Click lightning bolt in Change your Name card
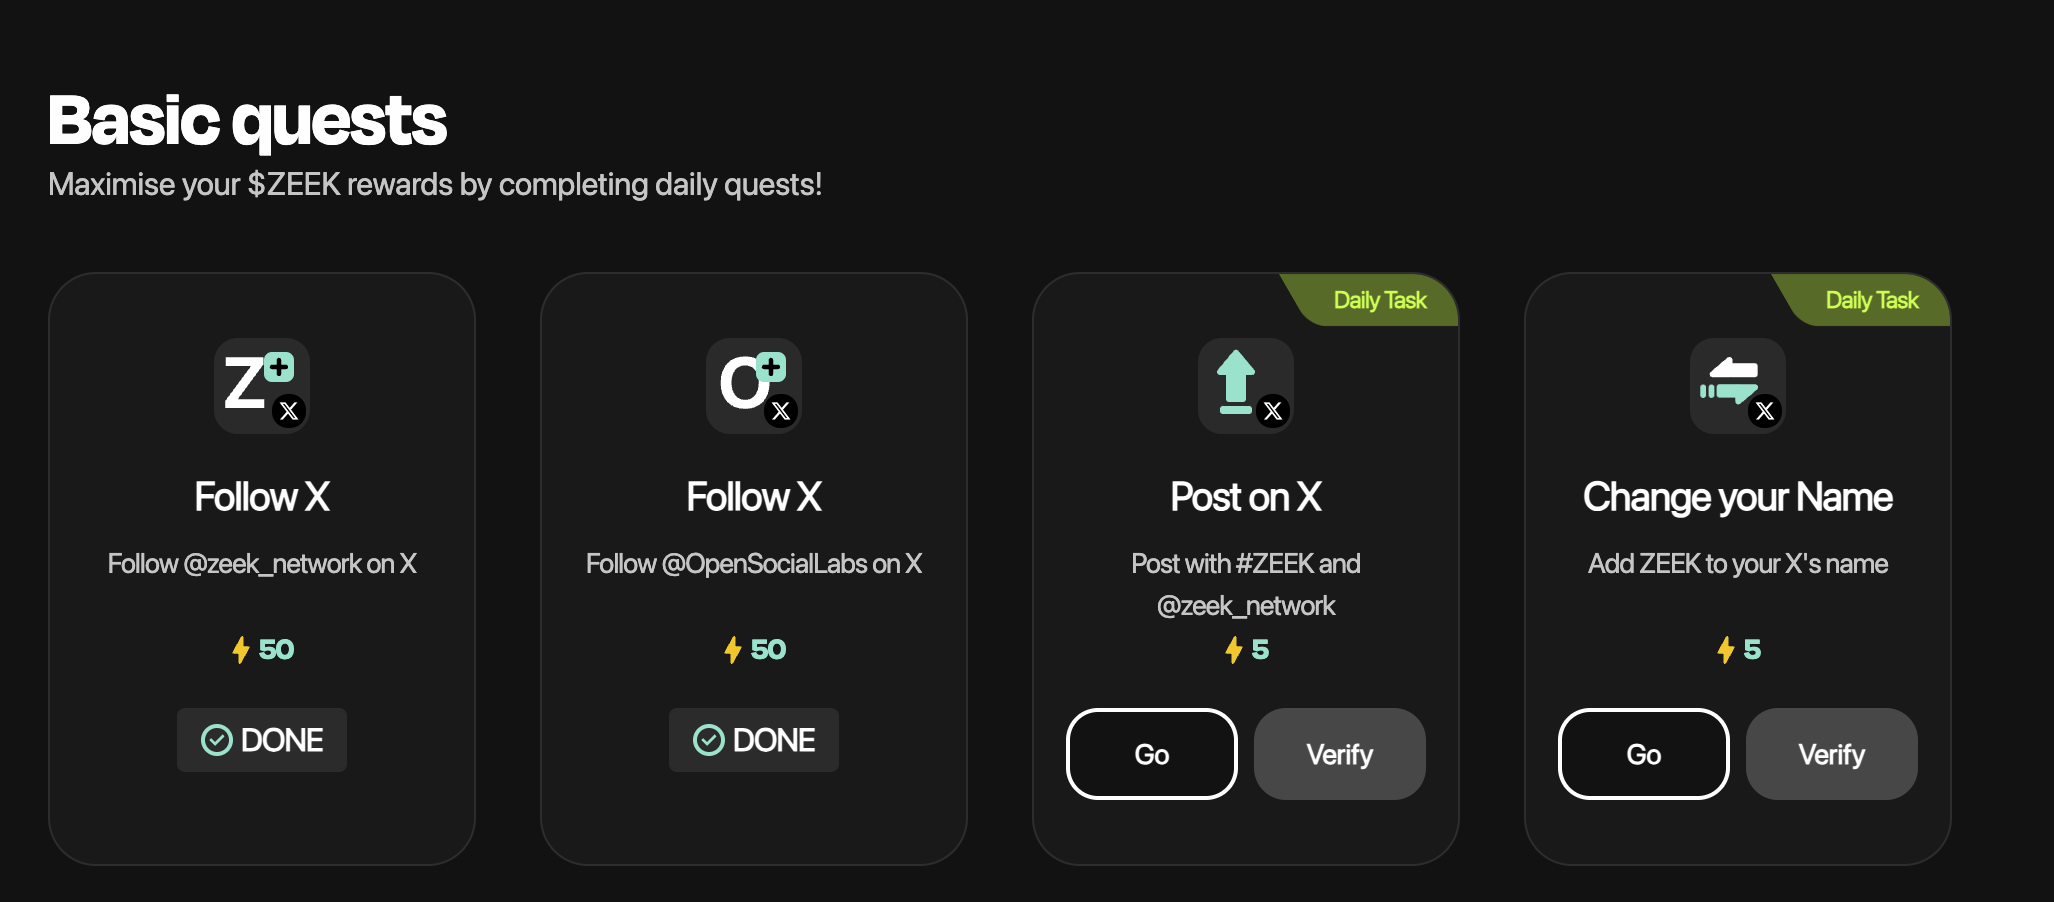2054x902 pixels. click(x=1726, y=650)
